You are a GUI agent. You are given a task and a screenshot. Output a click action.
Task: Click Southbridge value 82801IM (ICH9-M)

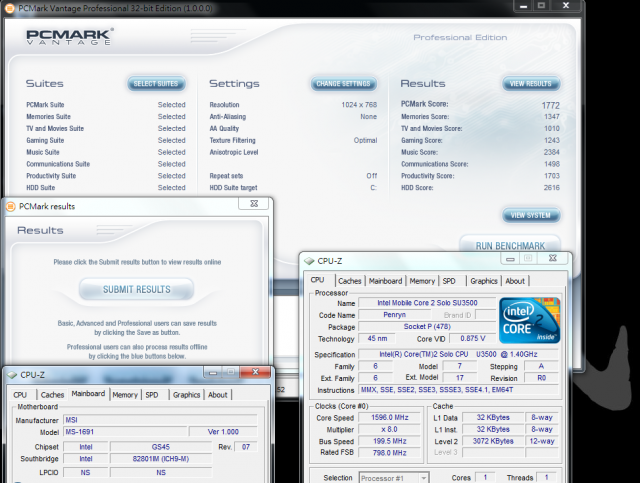point(161,459)
